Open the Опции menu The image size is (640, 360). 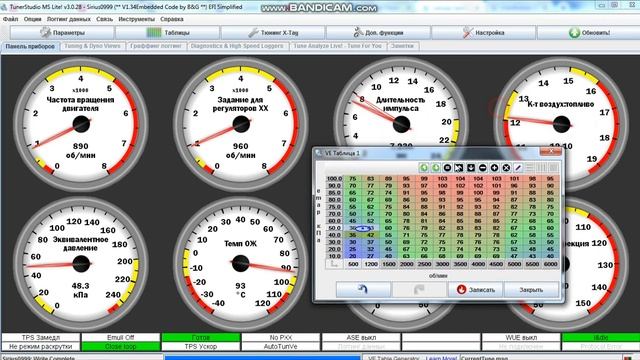(x=32, y=19)
